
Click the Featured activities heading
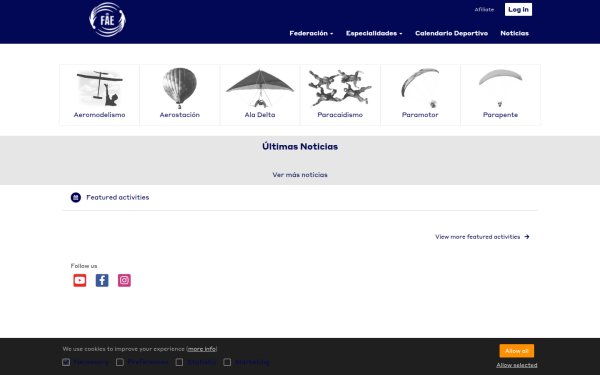click(x=117, y=197)
